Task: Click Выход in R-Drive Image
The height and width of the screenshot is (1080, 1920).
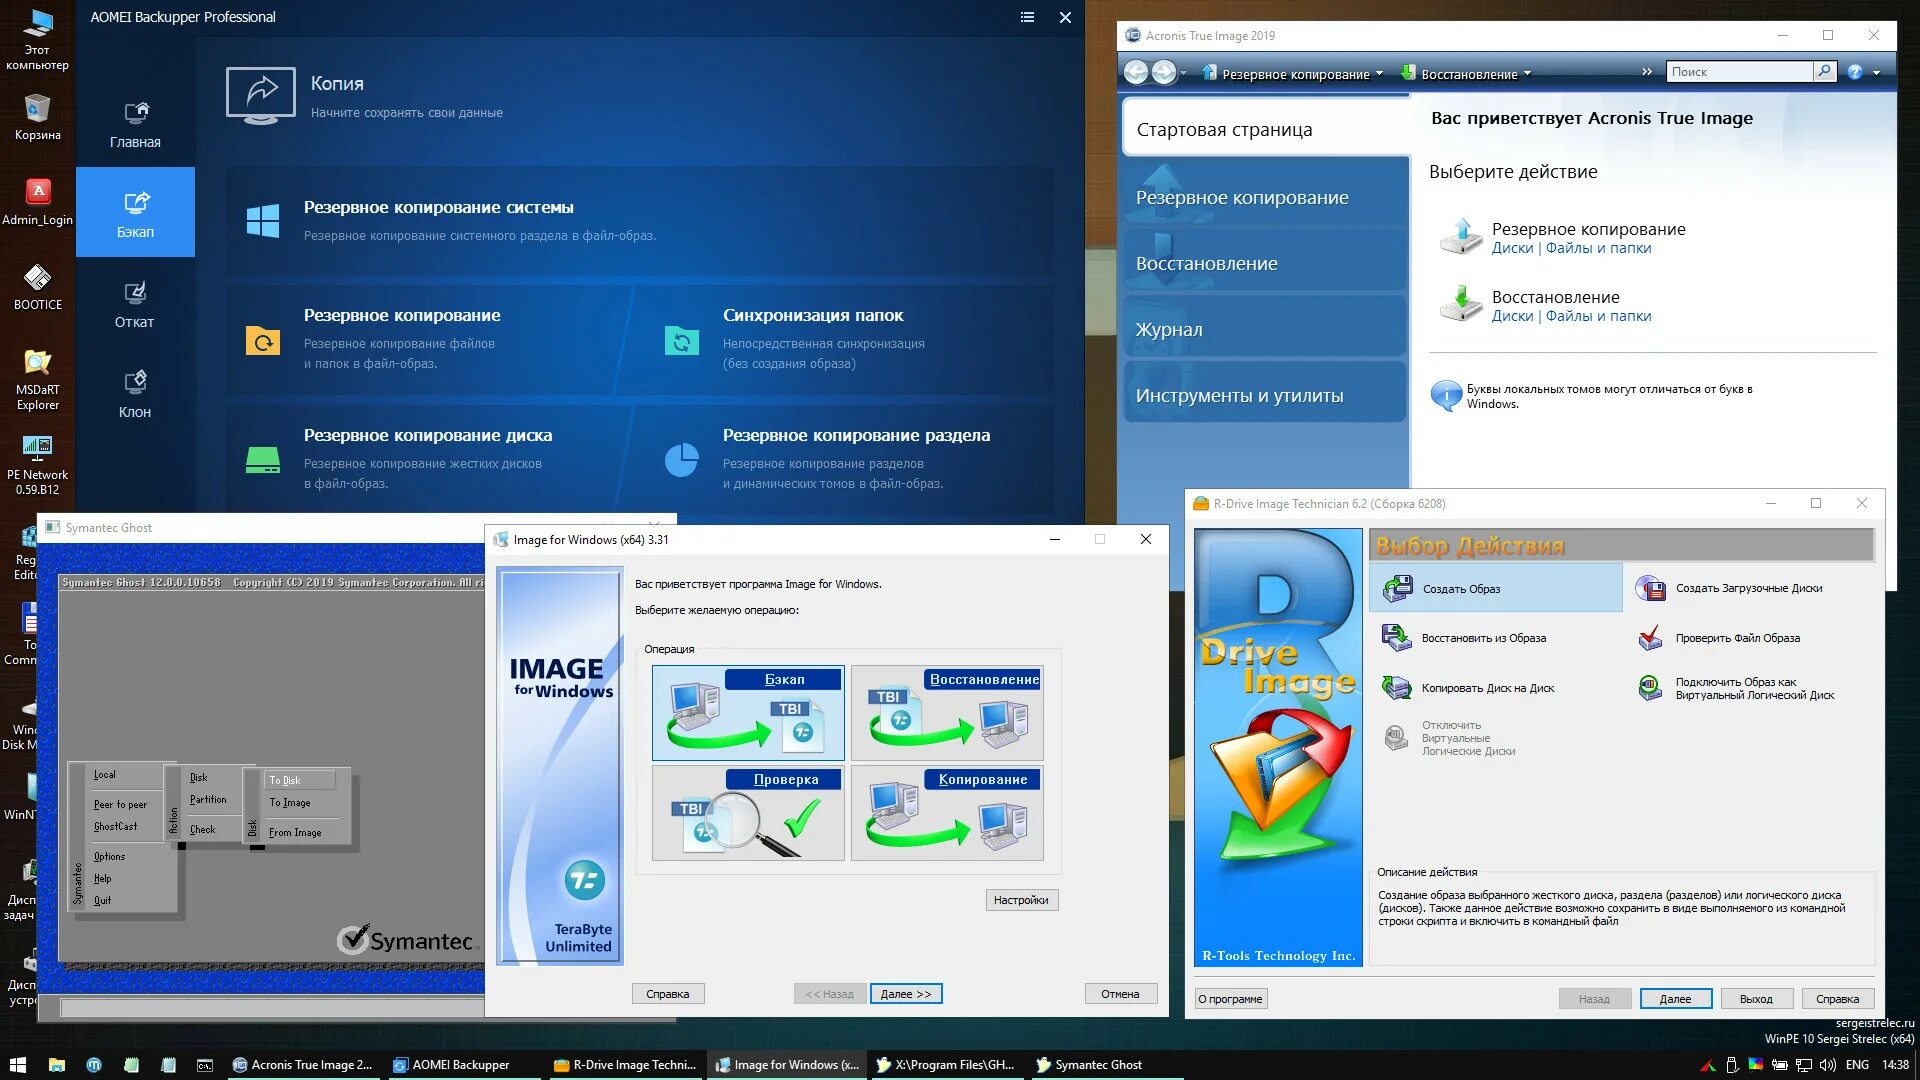Action: pyautogui.click(x=1756, y=999)
